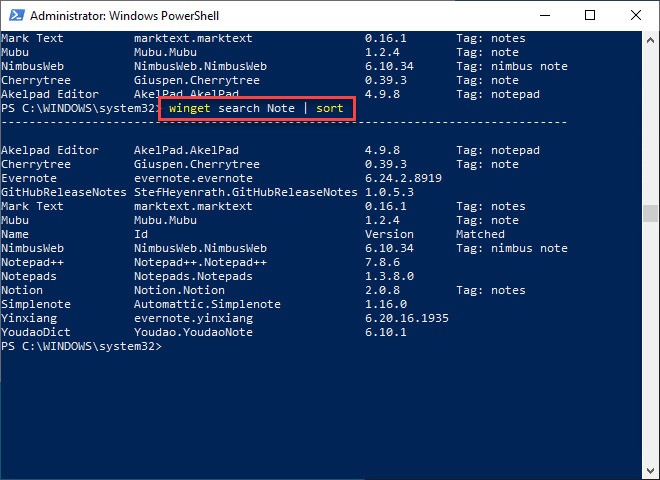The width and height of the screenshot is (660, 480).
Task: Minimize the PowerShell window
Action: (x=545, y=16)
